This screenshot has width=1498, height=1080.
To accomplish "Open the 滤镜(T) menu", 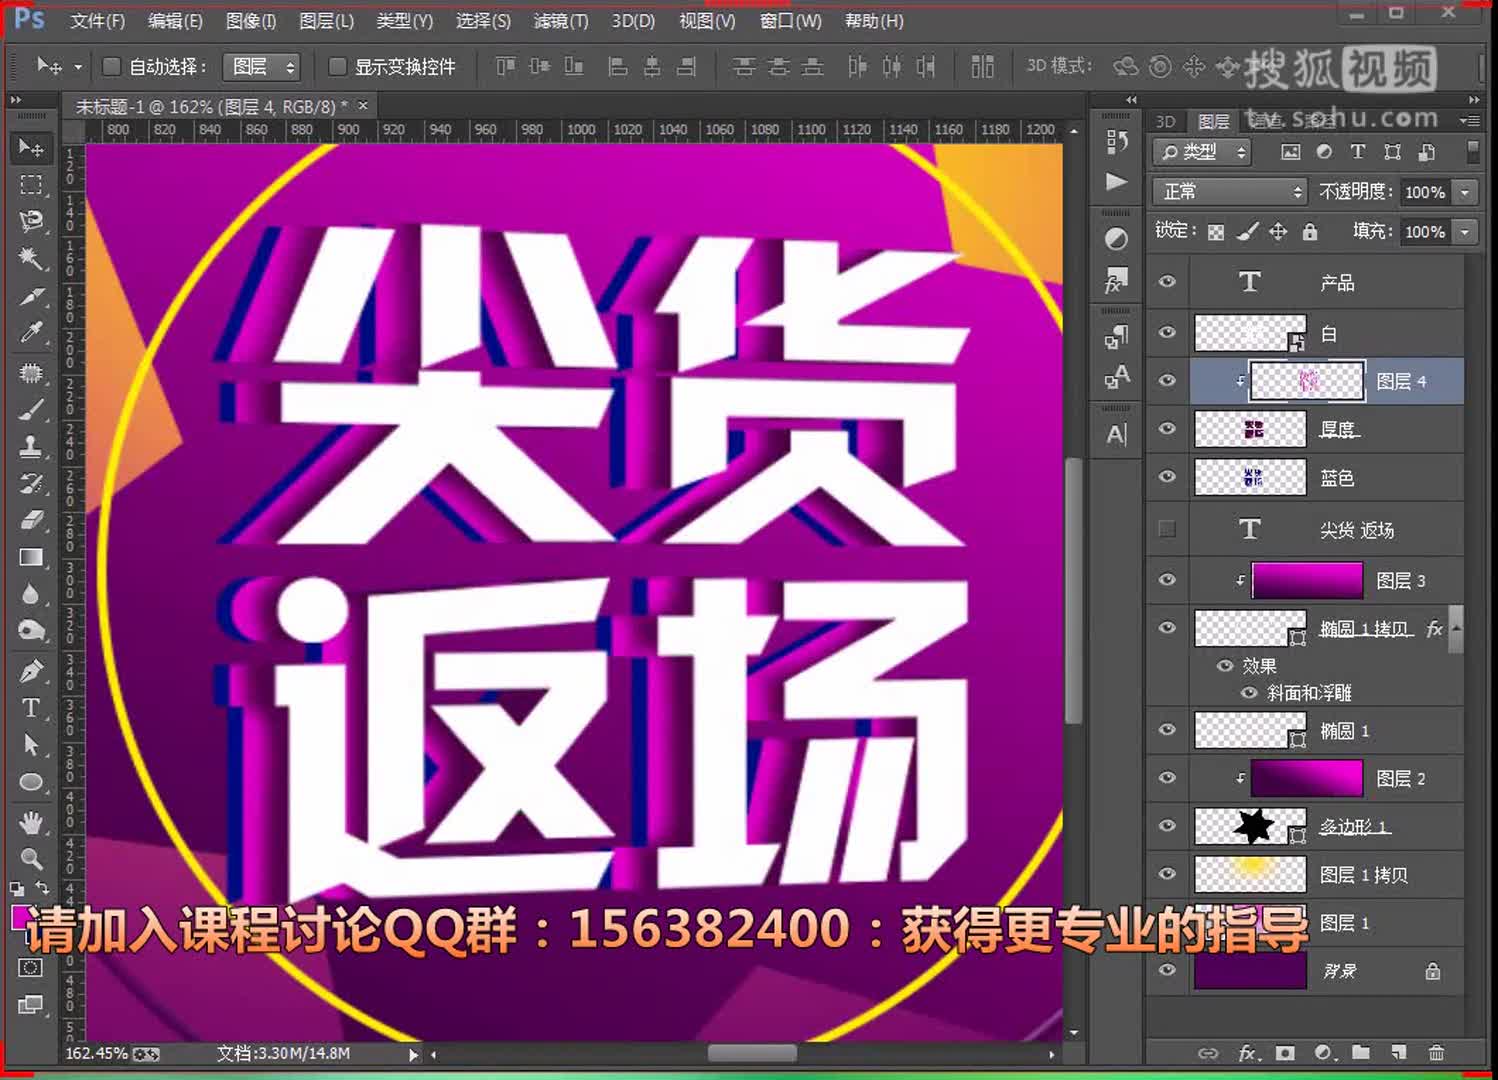I will pyautogui.click(x=560, y=21).
